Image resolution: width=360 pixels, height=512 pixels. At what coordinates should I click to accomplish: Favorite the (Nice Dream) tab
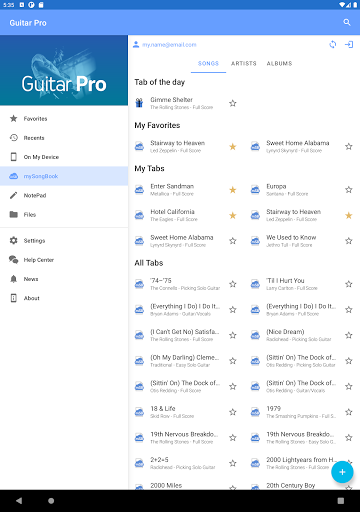[x=349, y=335]
